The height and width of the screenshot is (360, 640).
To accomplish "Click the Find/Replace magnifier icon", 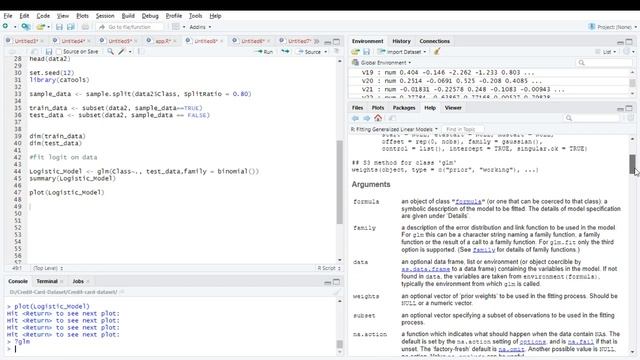I will tap(110, 52).
